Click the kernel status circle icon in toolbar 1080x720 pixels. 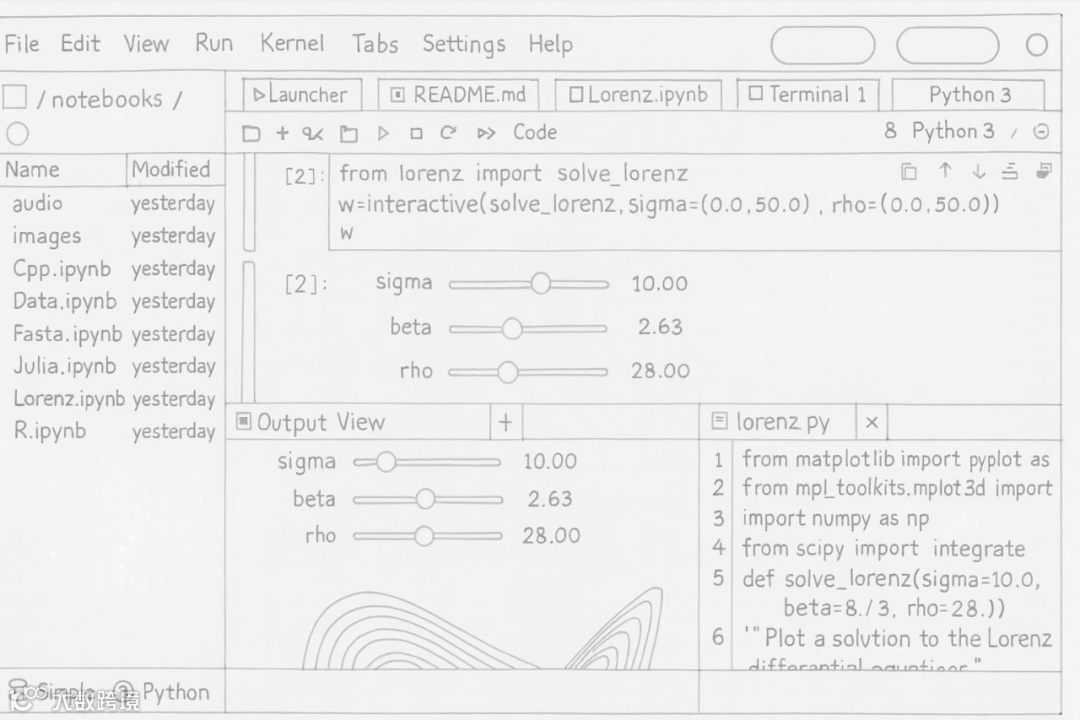click(x=1041, y=132)
